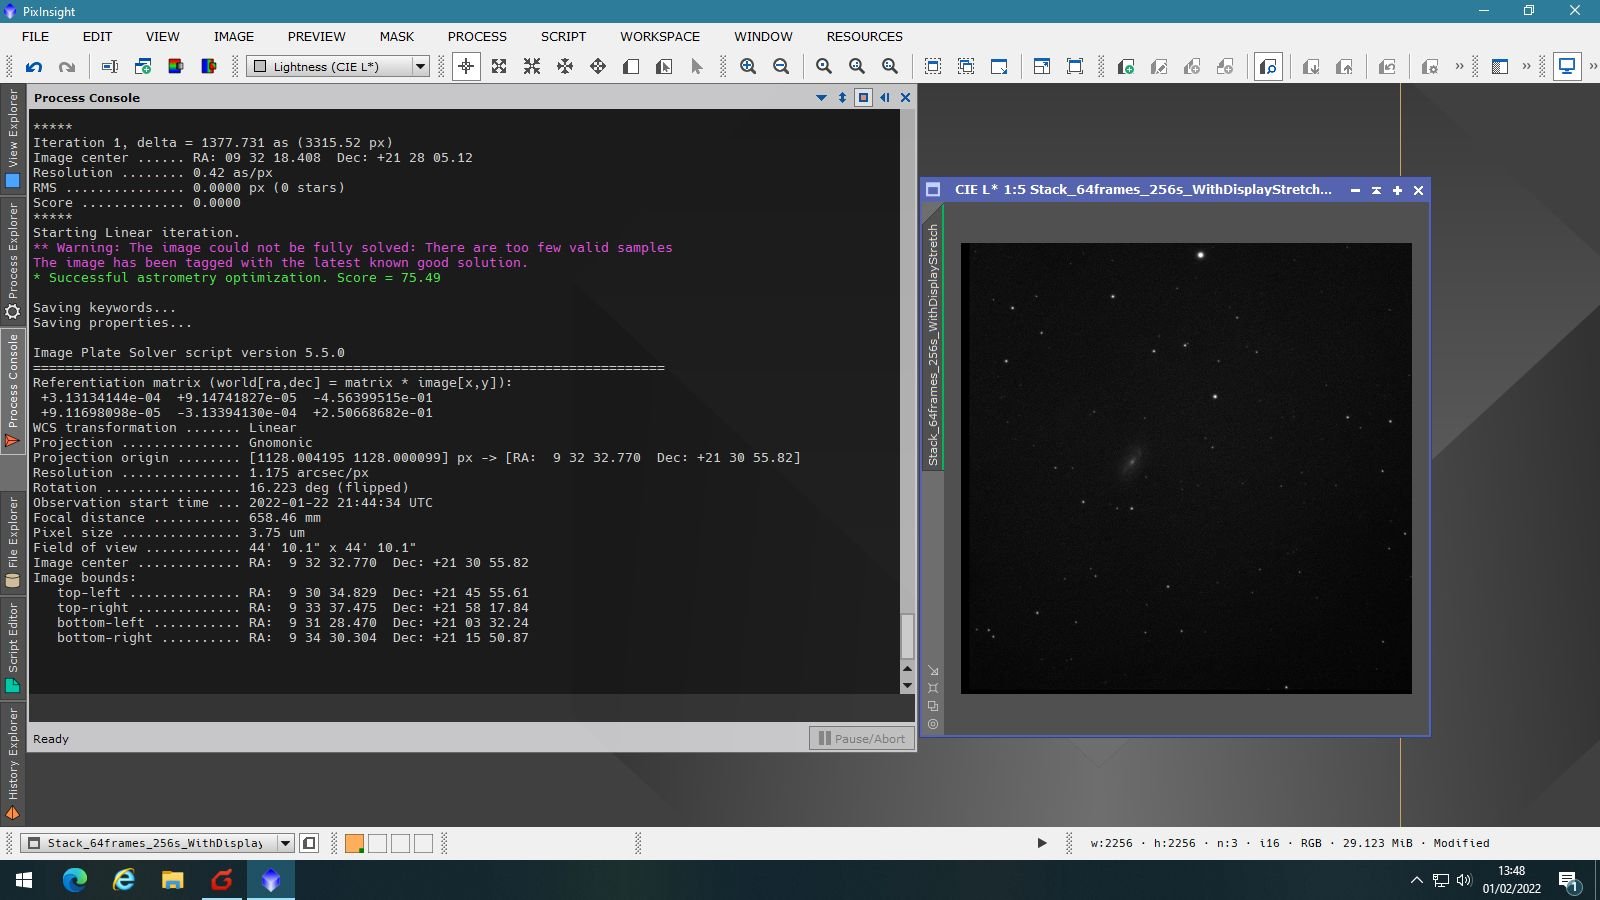This screenshot has width=1600, height=900.
Task: Open the Lightness (CIE L*) display channel dropdown
Action: [x=338, y=67]
